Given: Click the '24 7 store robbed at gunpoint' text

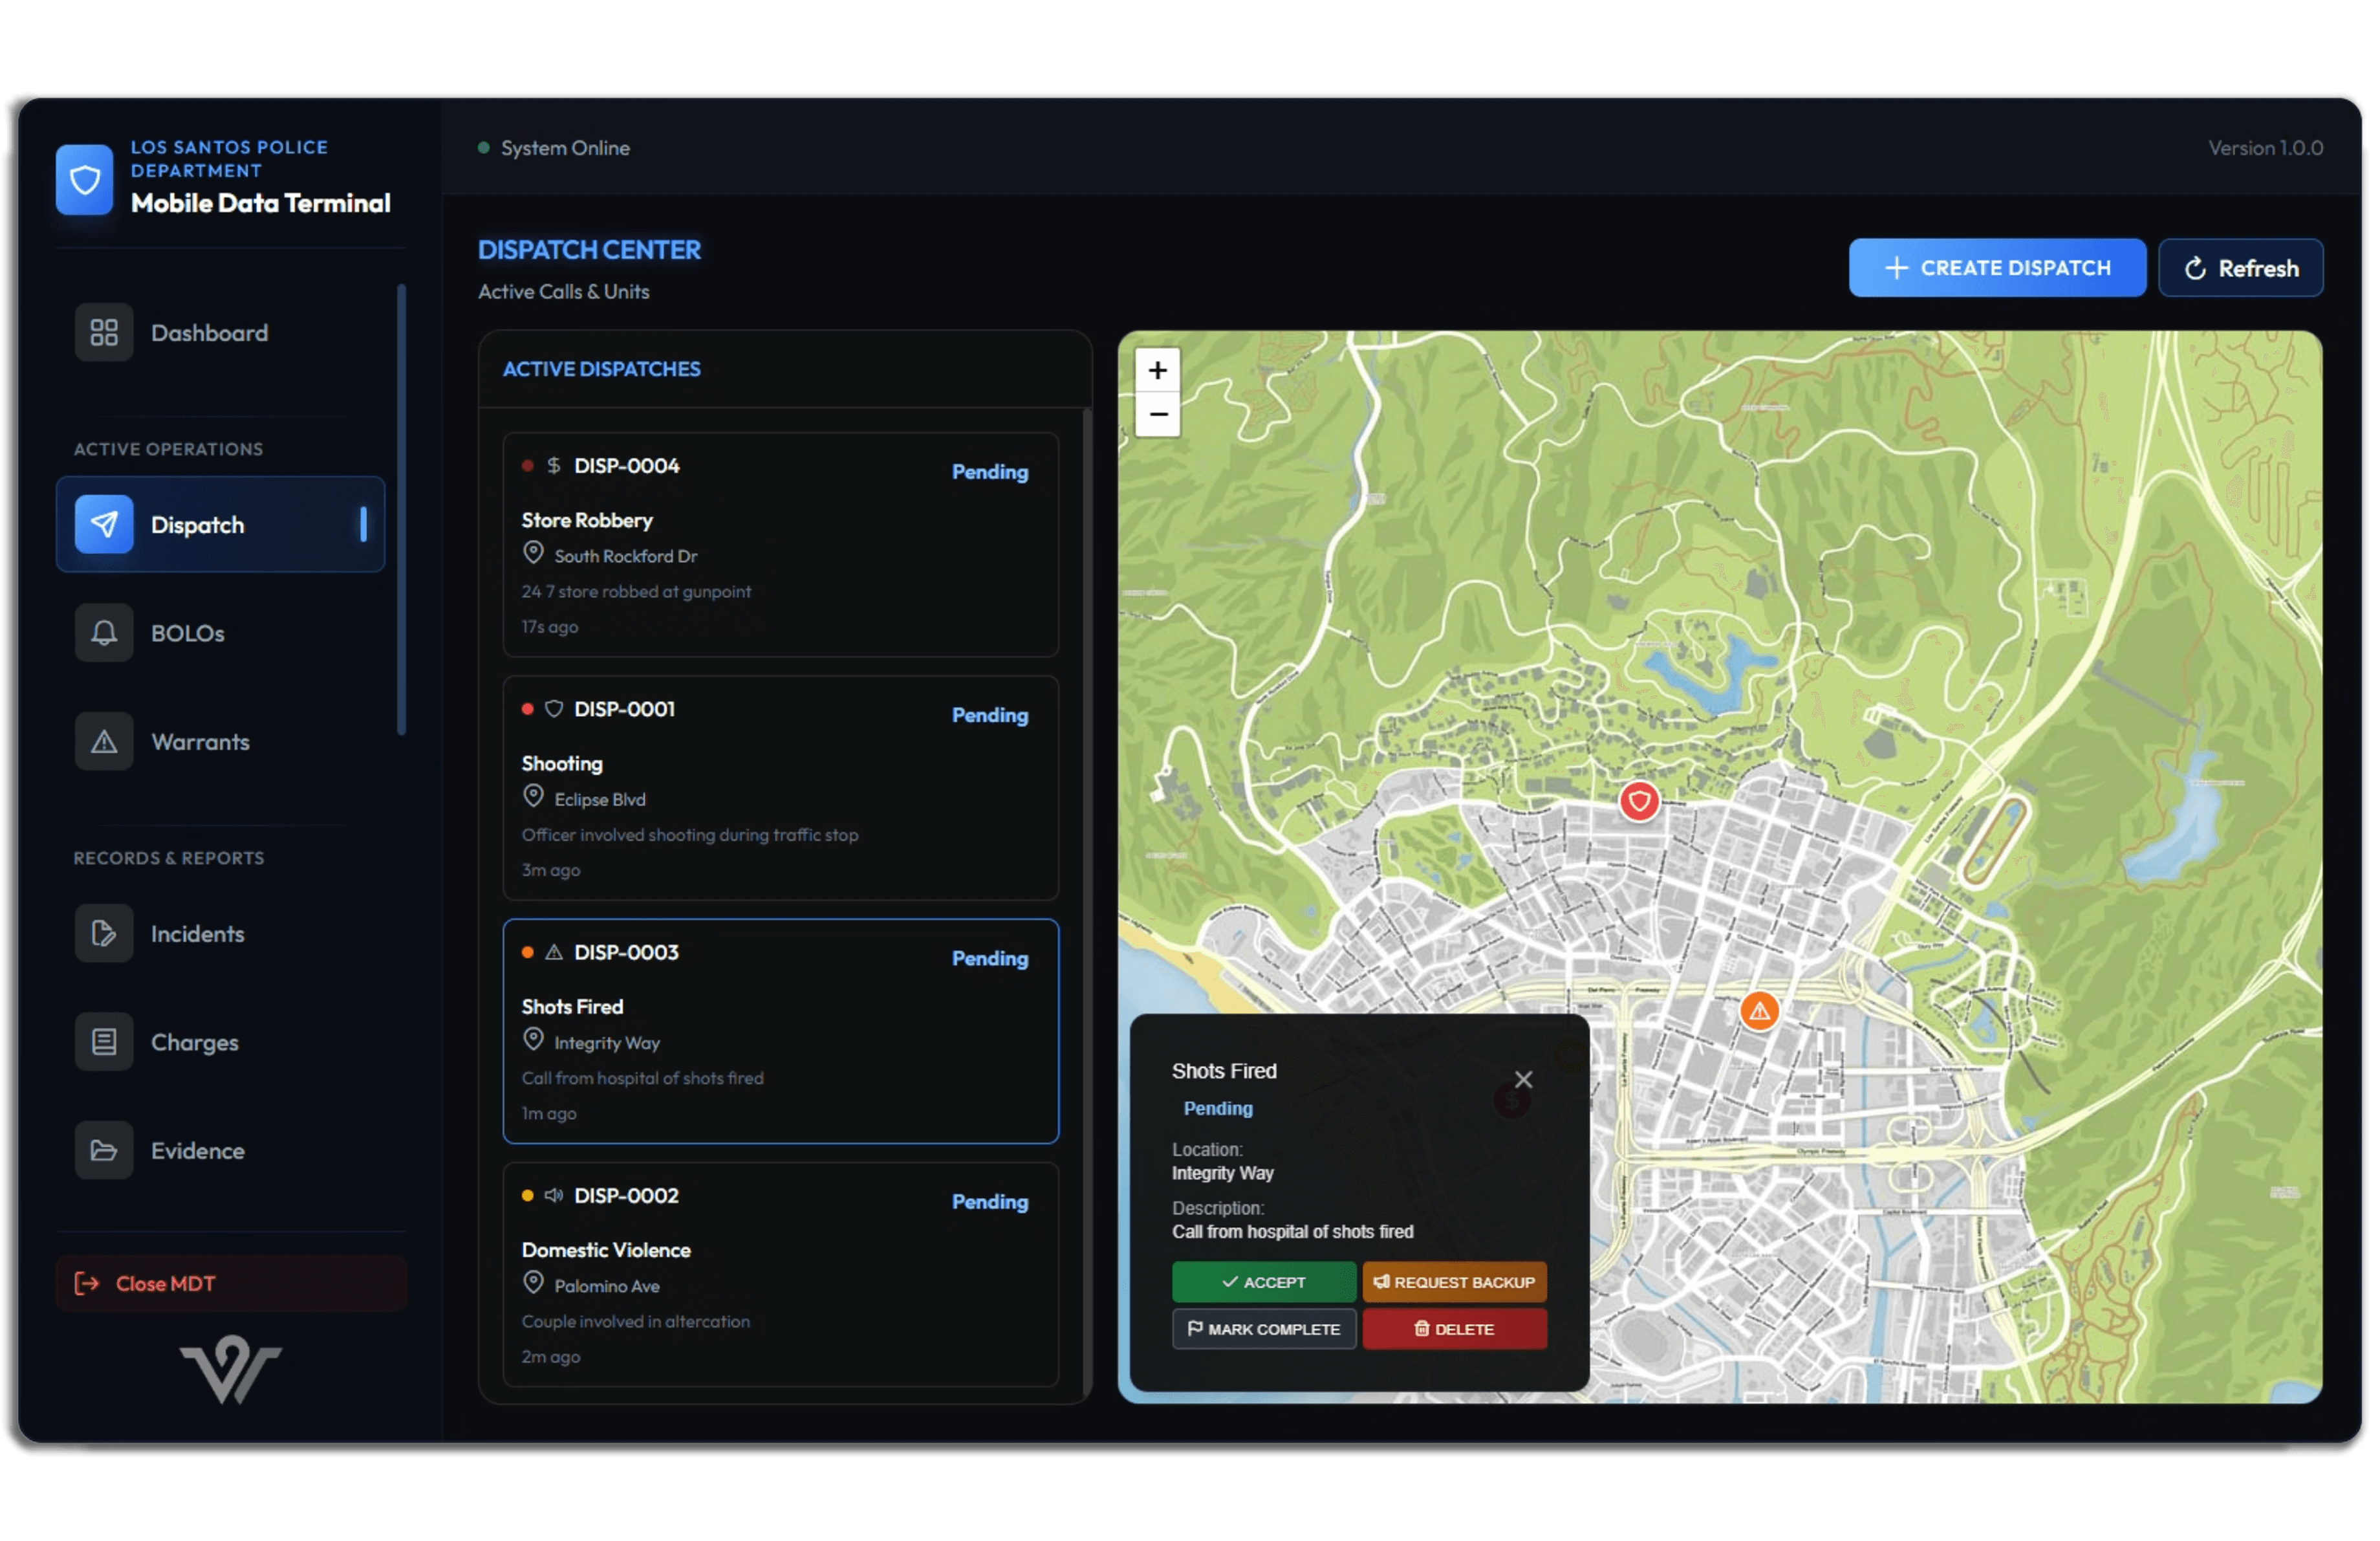Looking at the screenshot, I should click(636, 591).
